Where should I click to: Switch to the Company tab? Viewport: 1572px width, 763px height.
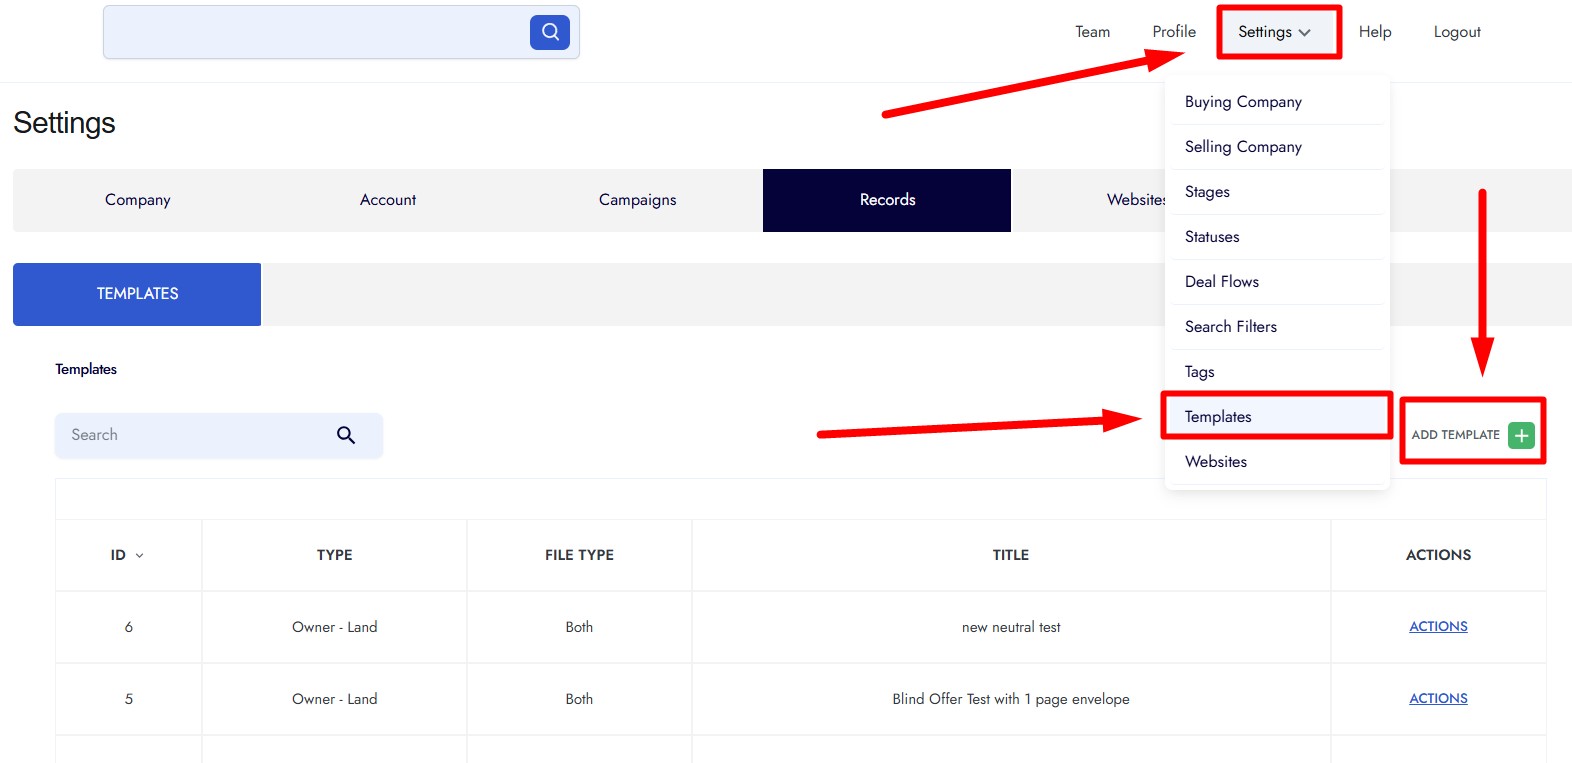(x=138, y=200)
